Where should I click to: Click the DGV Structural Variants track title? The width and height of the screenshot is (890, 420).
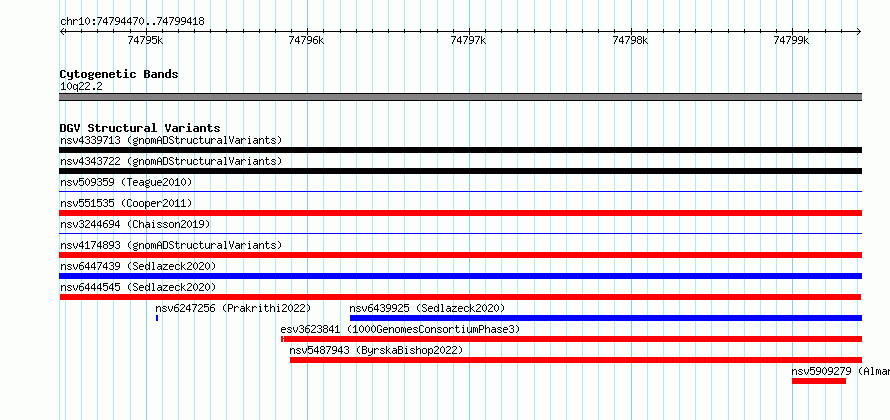(x=140, y=128)
